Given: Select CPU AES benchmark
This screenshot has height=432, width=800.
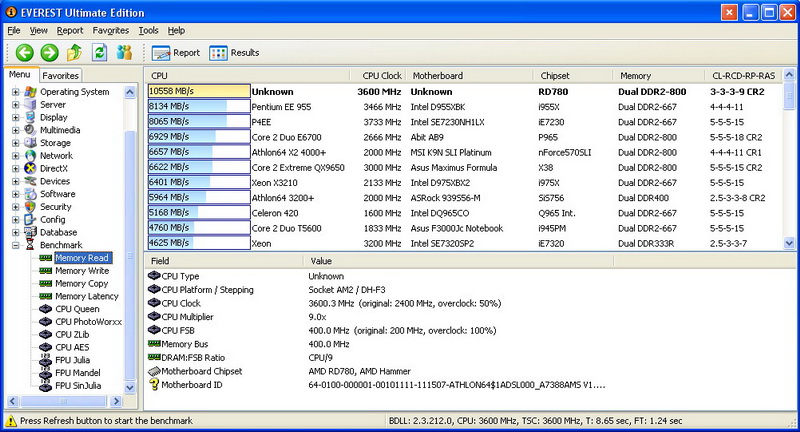Looking at the screenshot, I should 72,347.
